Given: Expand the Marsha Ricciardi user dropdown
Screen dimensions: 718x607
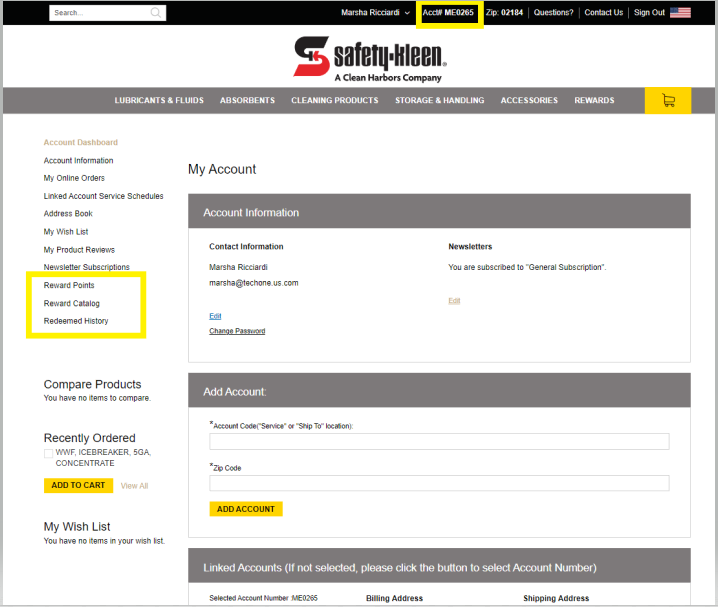Looking at the screenshot, I should click(375, 13).
